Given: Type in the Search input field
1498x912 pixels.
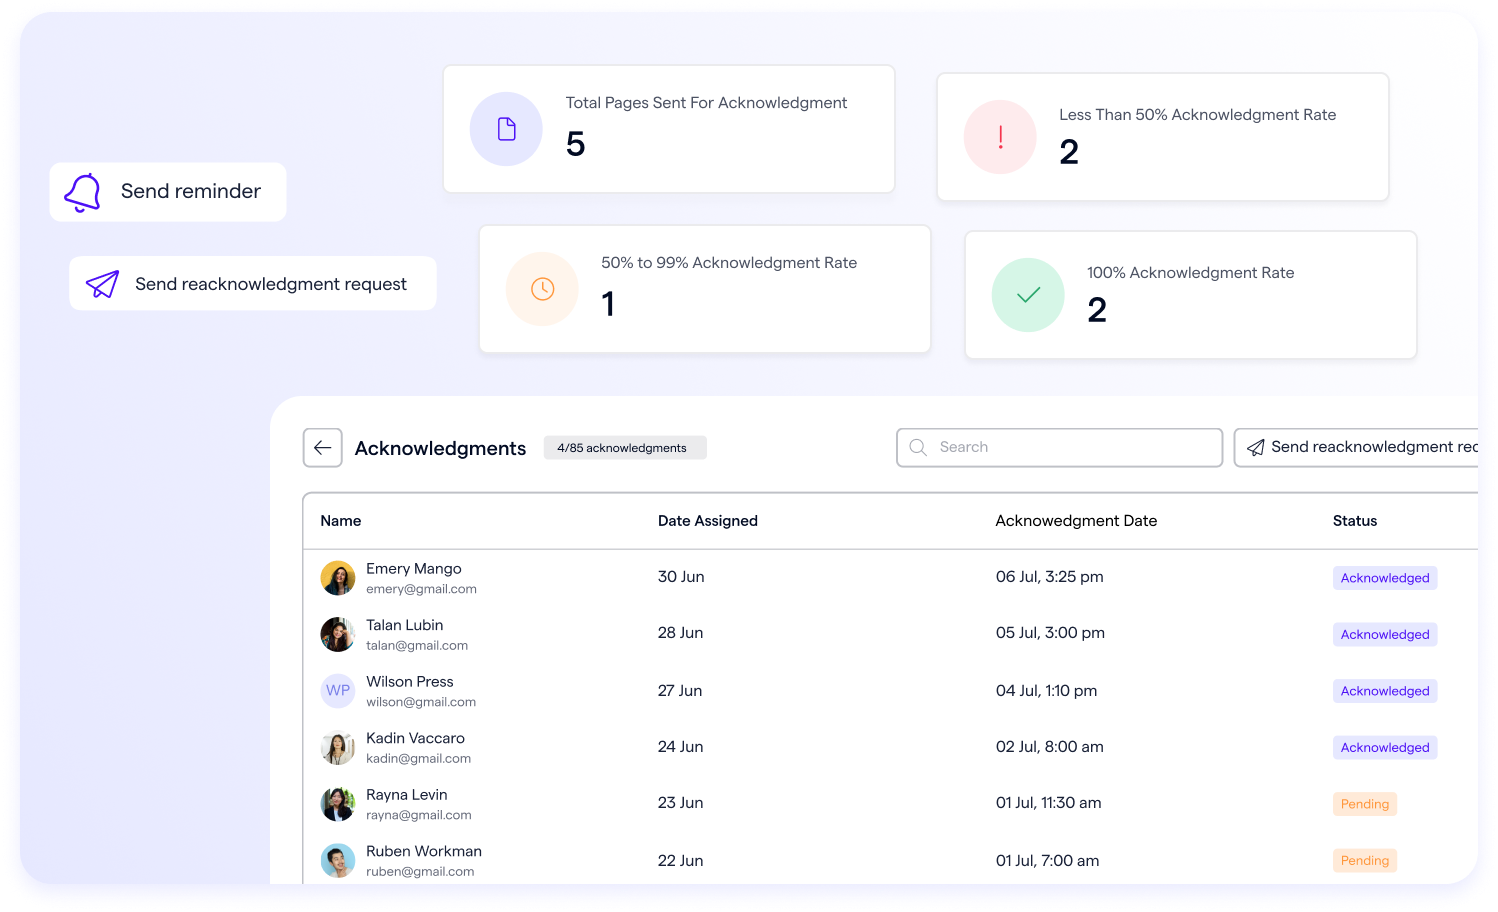Looking at the screenshot, I should tap(1070, 448).
